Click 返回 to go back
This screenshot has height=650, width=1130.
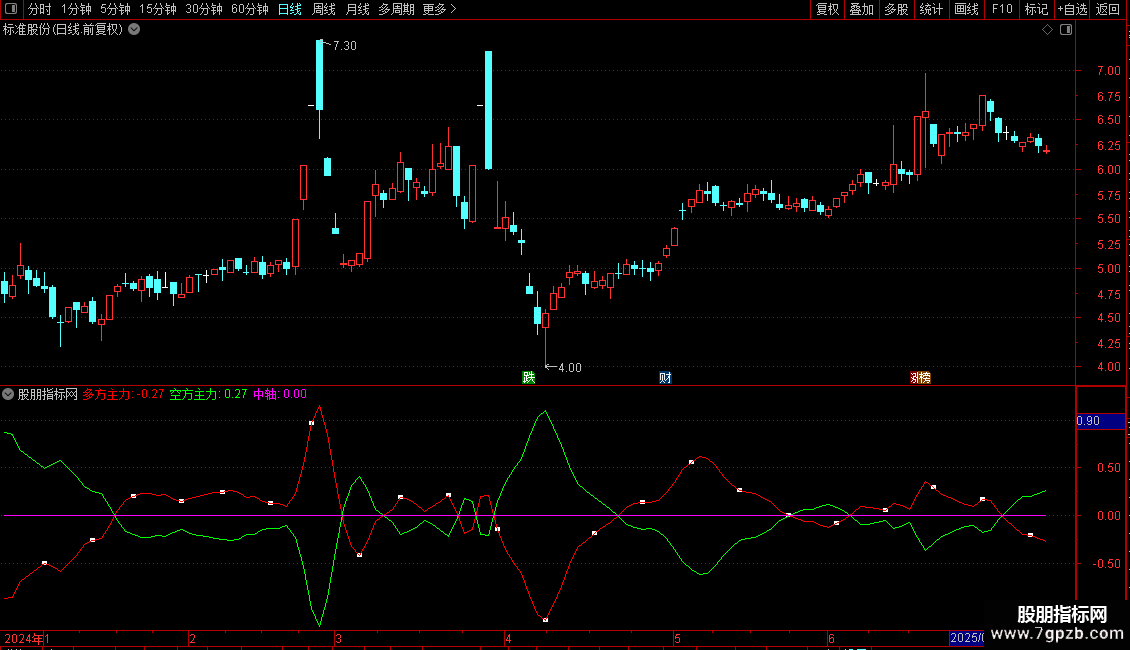coord(1108,9)
